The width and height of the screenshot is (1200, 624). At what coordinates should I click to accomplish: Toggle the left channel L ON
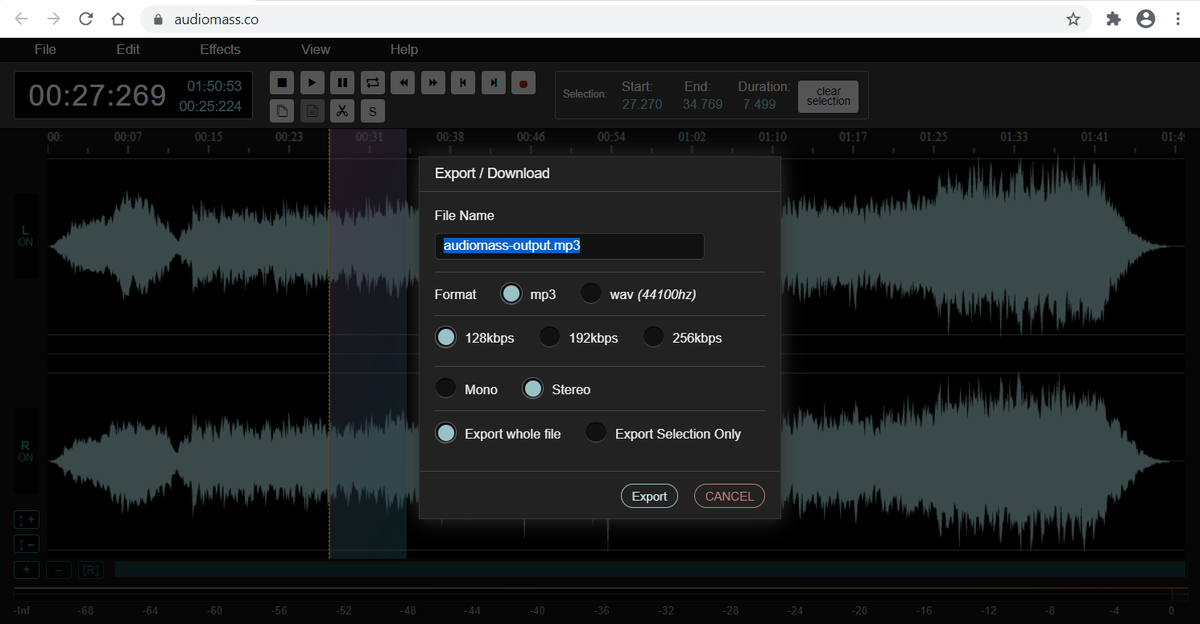coord(26,236)
